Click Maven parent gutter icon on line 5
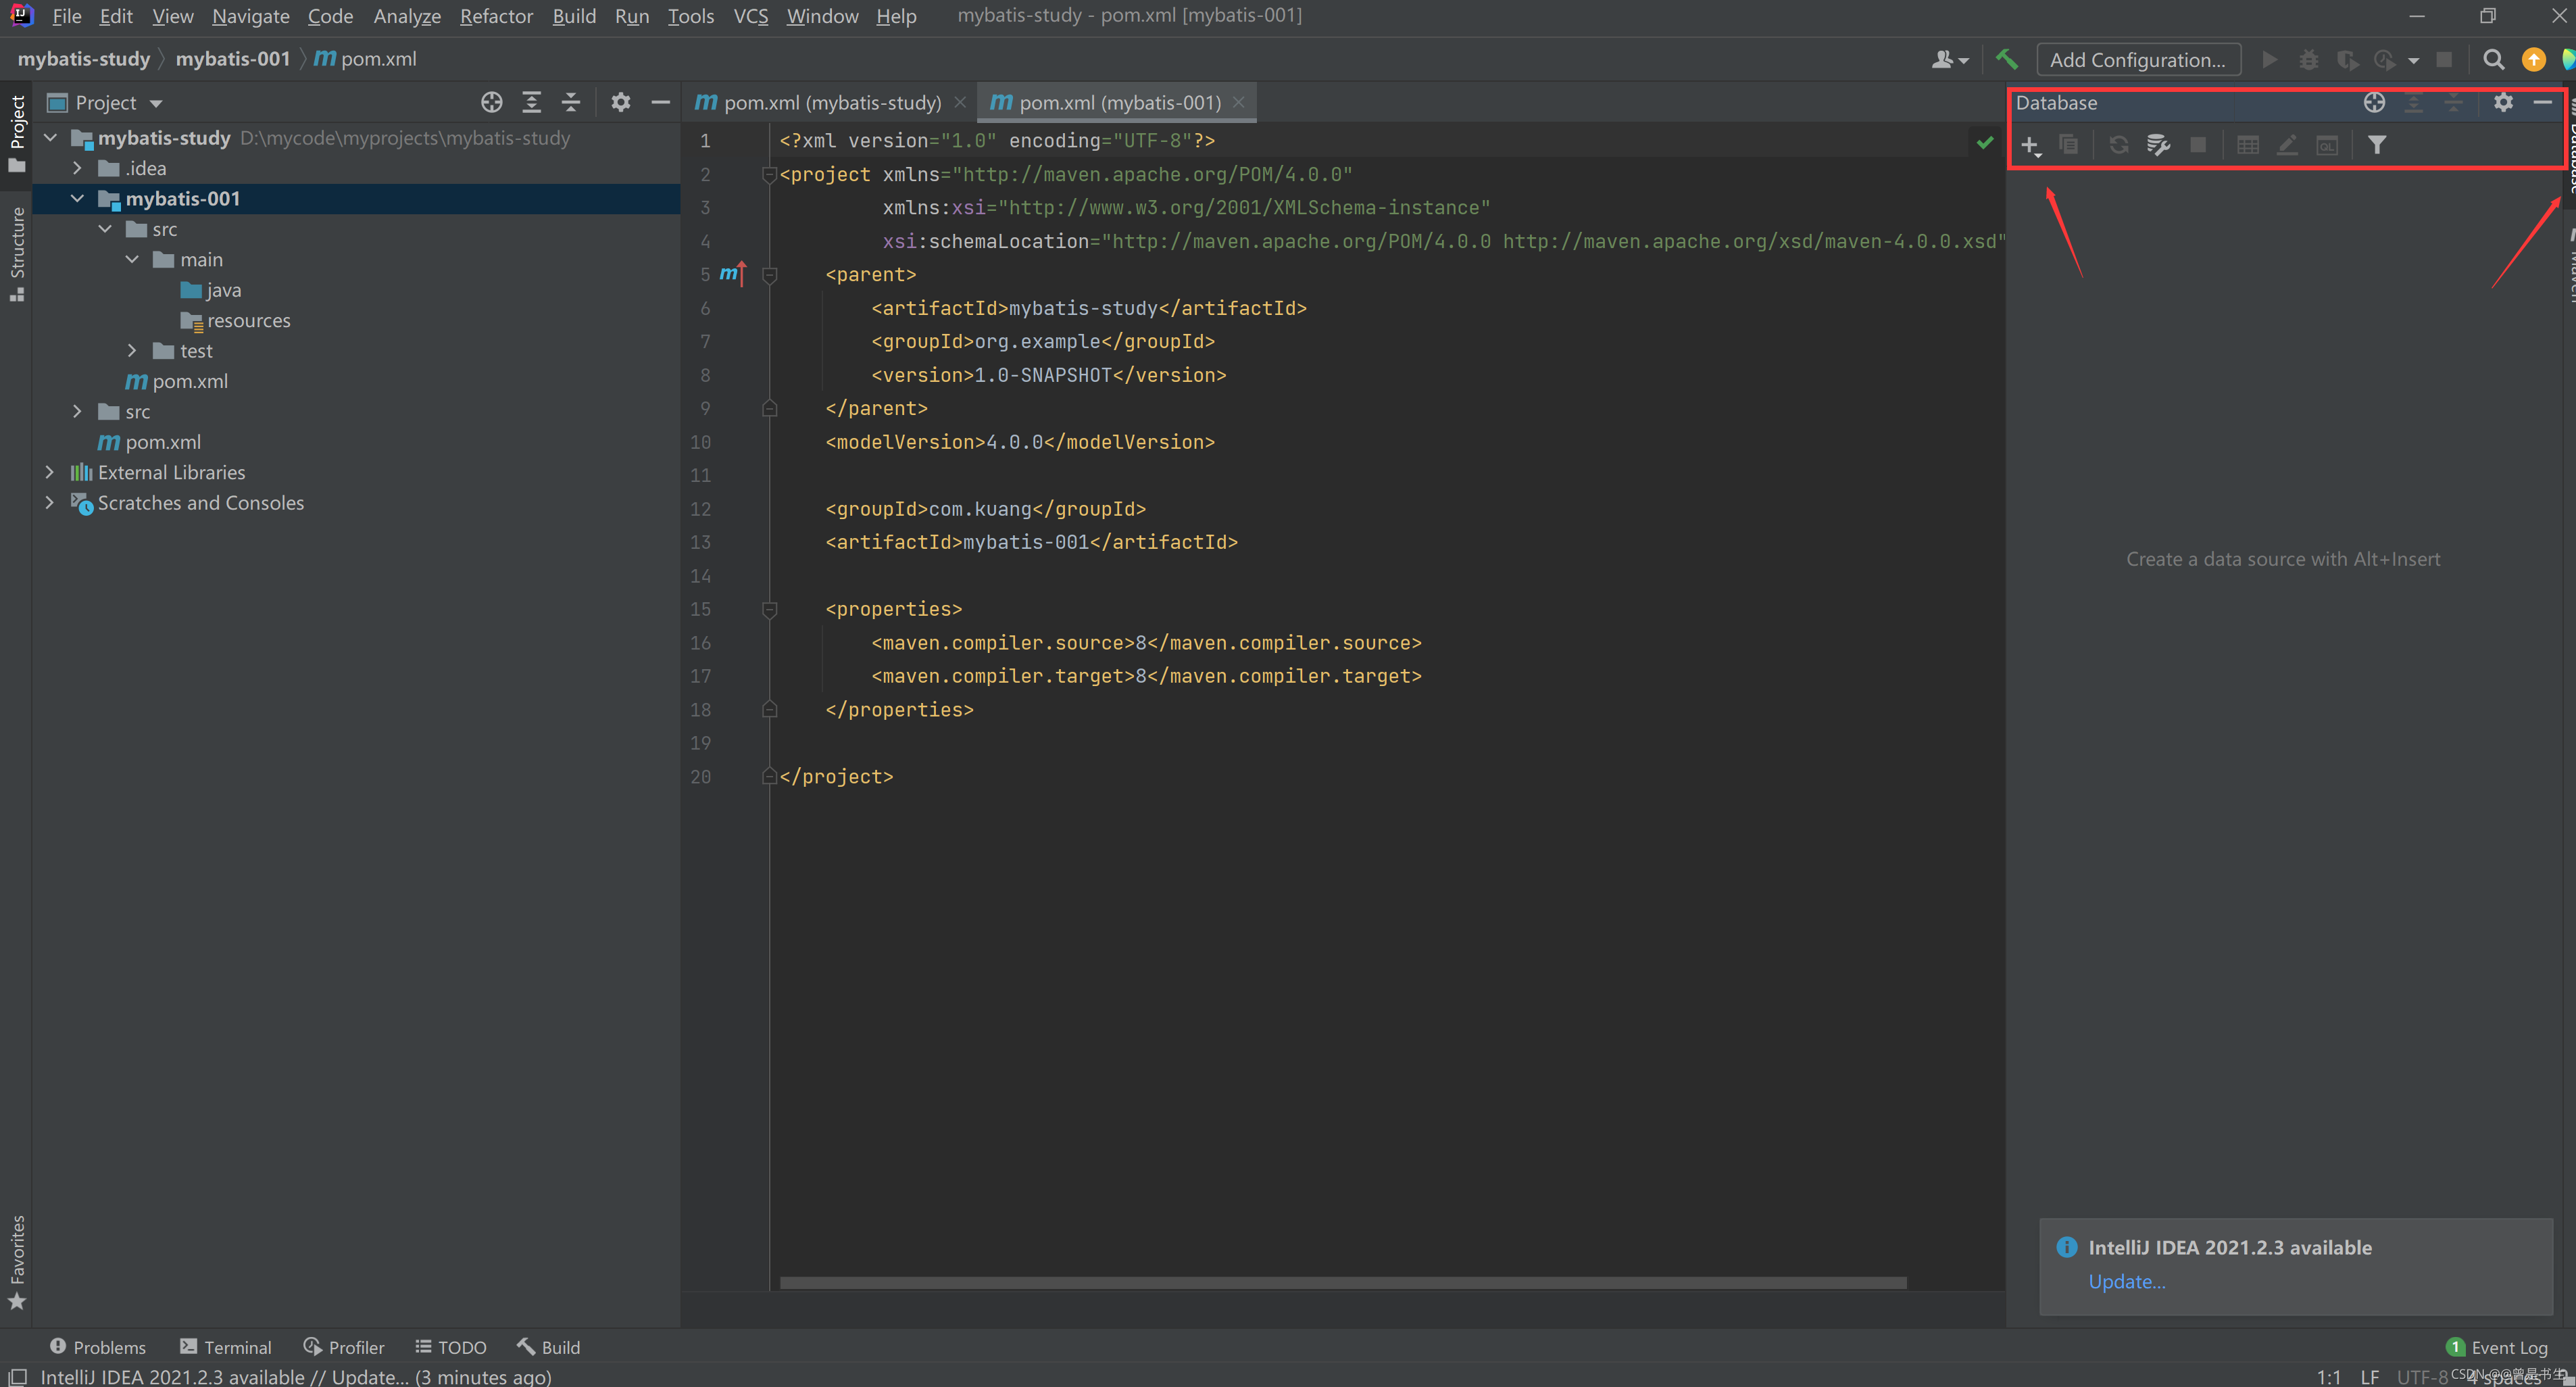 733,274
